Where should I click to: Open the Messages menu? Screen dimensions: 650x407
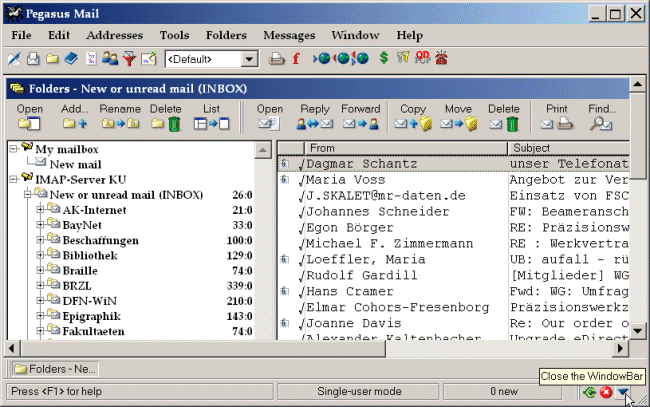click(289, 35)
